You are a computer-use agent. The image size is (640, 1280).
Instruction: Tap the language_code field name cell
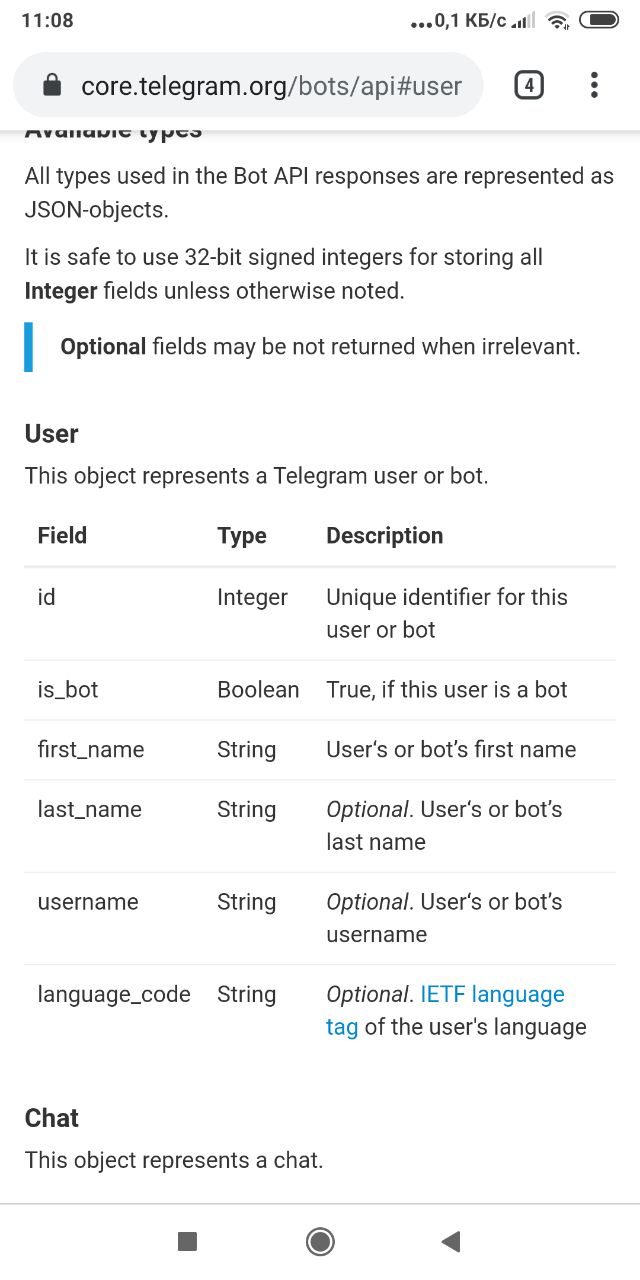click(x=114, y=994)
